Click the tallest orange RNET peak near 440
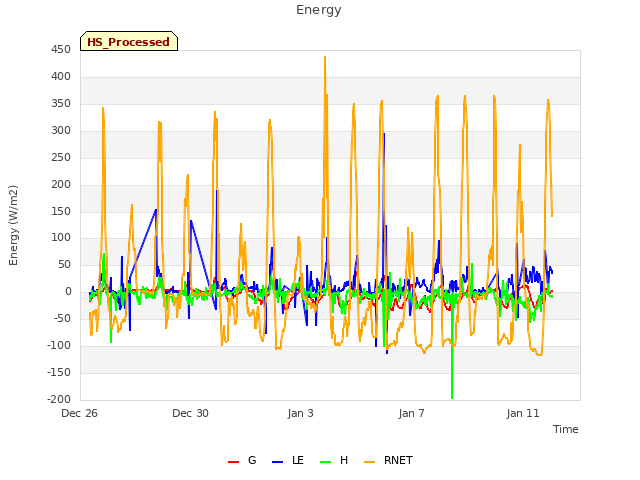This screenshot has width=640, height=480. [x=325, y=58]
